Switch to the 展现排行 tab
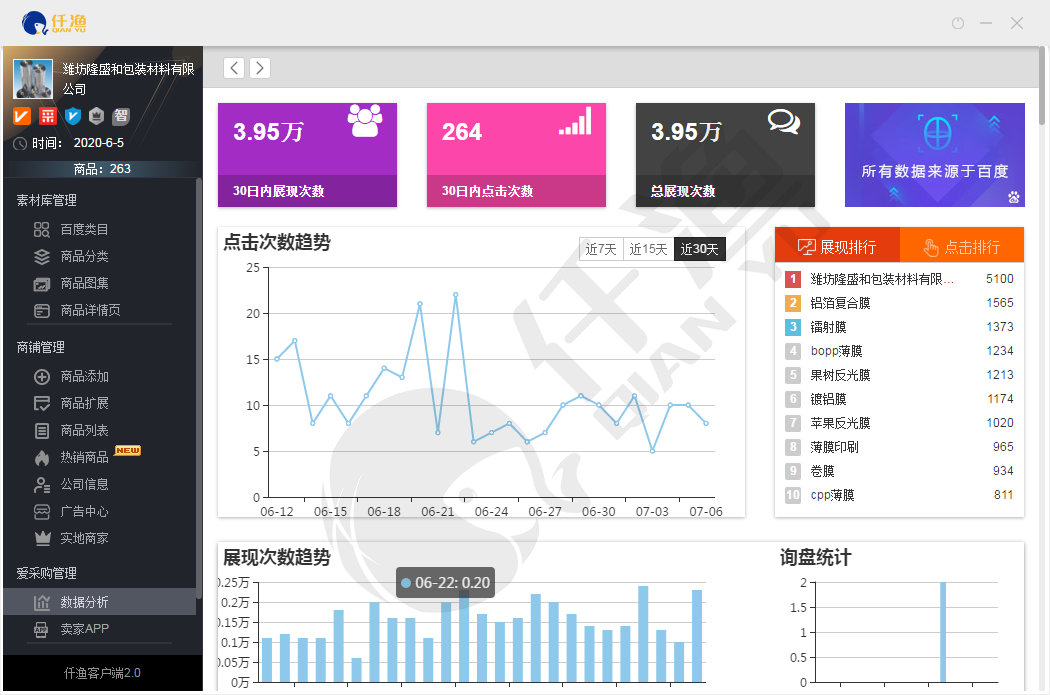The image size is (1050, 695). click(837, 246)
